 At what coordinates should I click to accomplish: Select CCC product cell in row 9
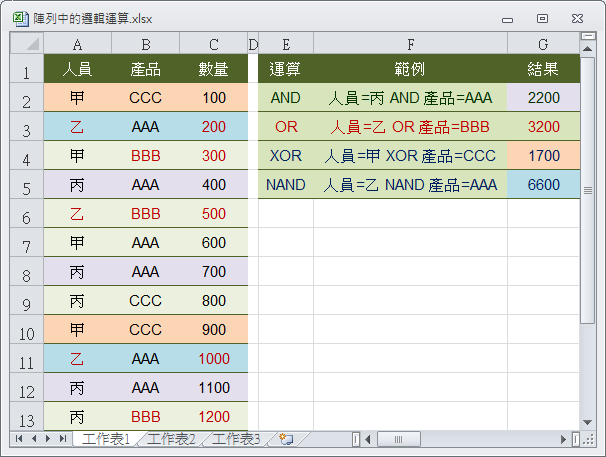point(145,300)
